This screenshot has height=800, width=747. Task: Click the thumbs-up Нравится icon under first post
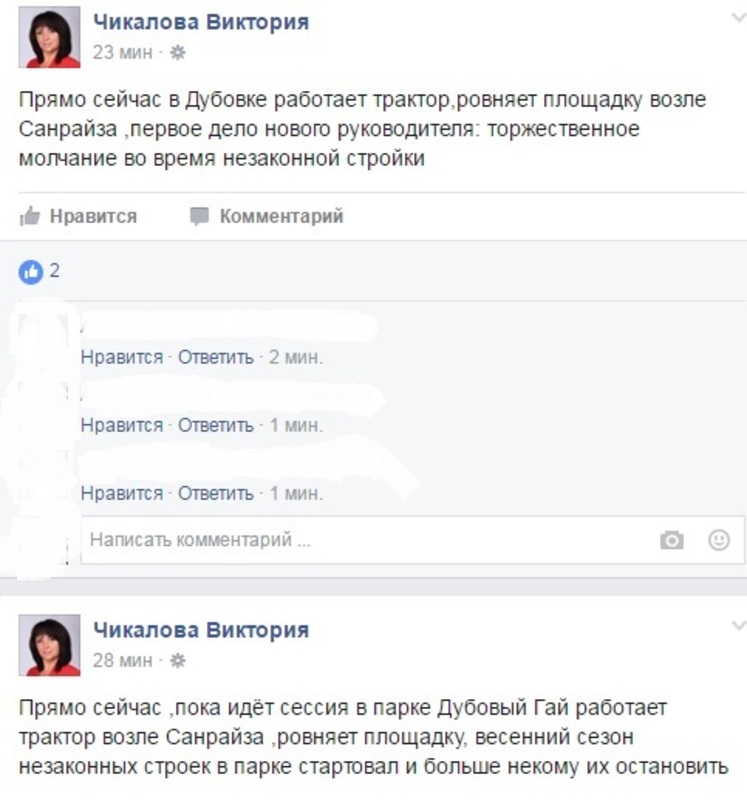click(30, 216)
